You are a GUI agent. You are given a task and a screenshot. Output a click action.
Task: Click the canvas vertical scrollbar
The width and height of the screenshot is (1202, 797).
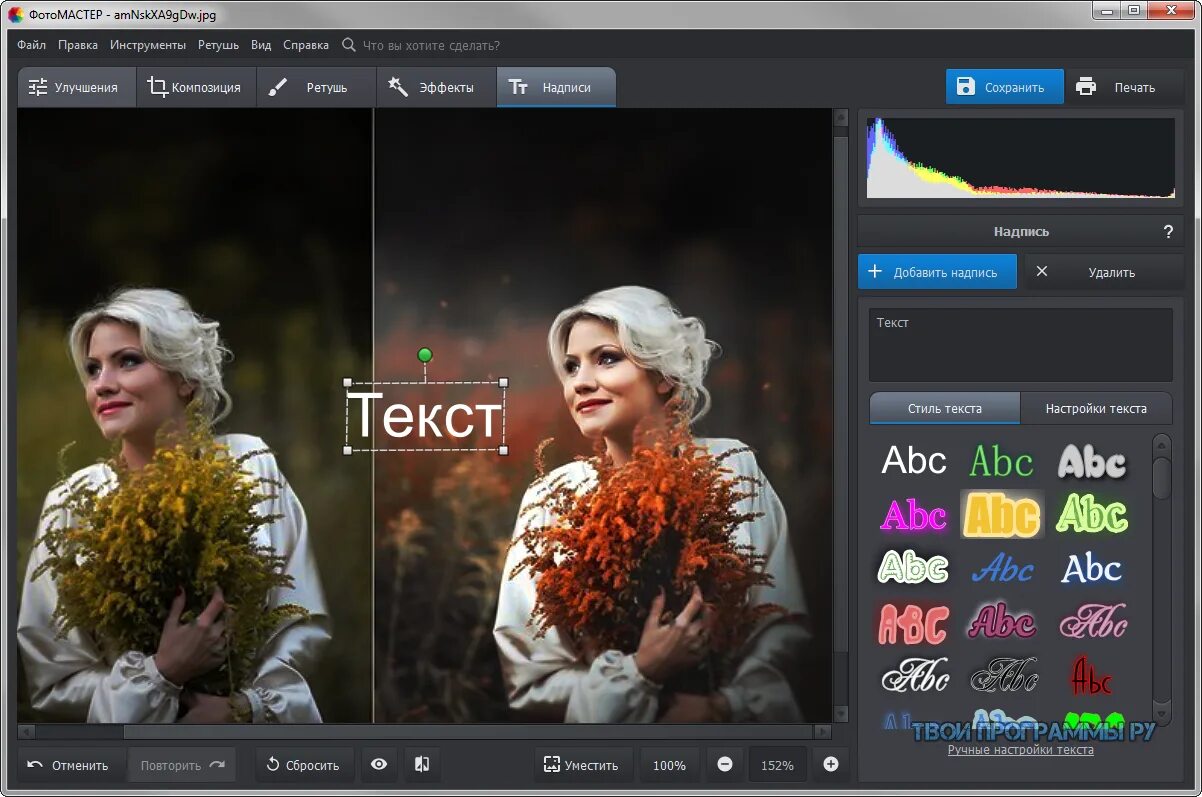841,415
